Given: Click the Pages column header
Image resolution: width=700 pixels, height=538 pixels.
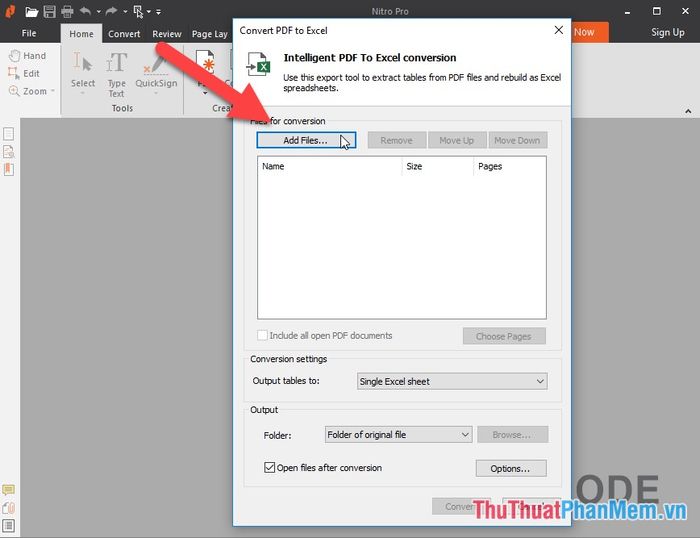Looking at the screenshot, I should coord(509,166).
